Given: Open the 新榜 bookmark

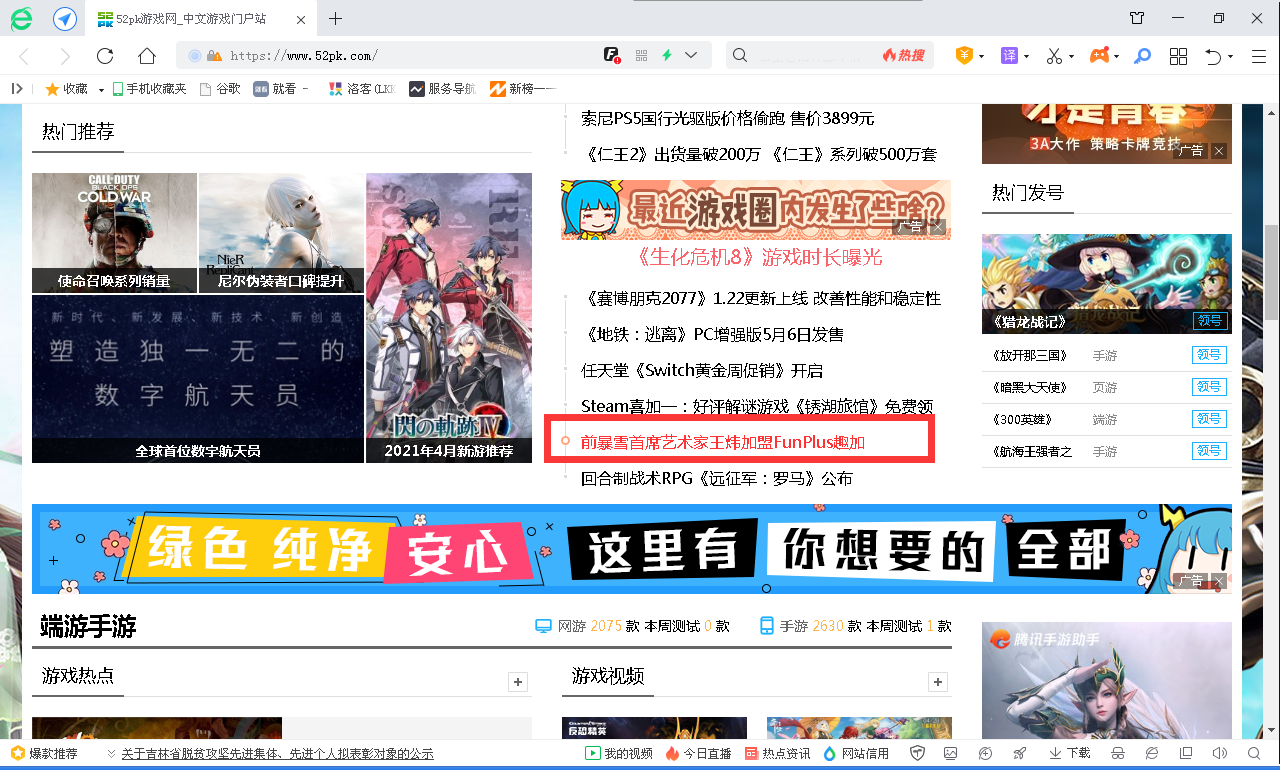Looking at the screenshot, I should click(522, 89).
